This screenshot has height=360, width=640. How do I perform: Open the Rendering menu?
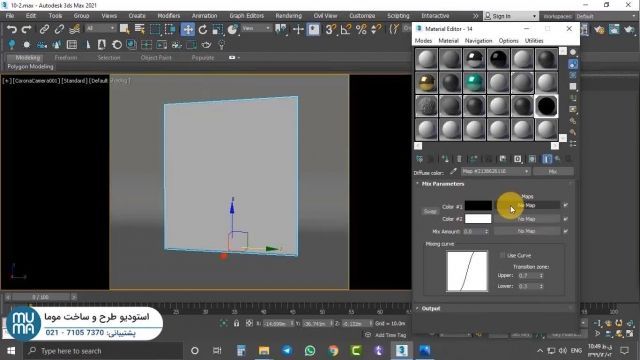289,16
